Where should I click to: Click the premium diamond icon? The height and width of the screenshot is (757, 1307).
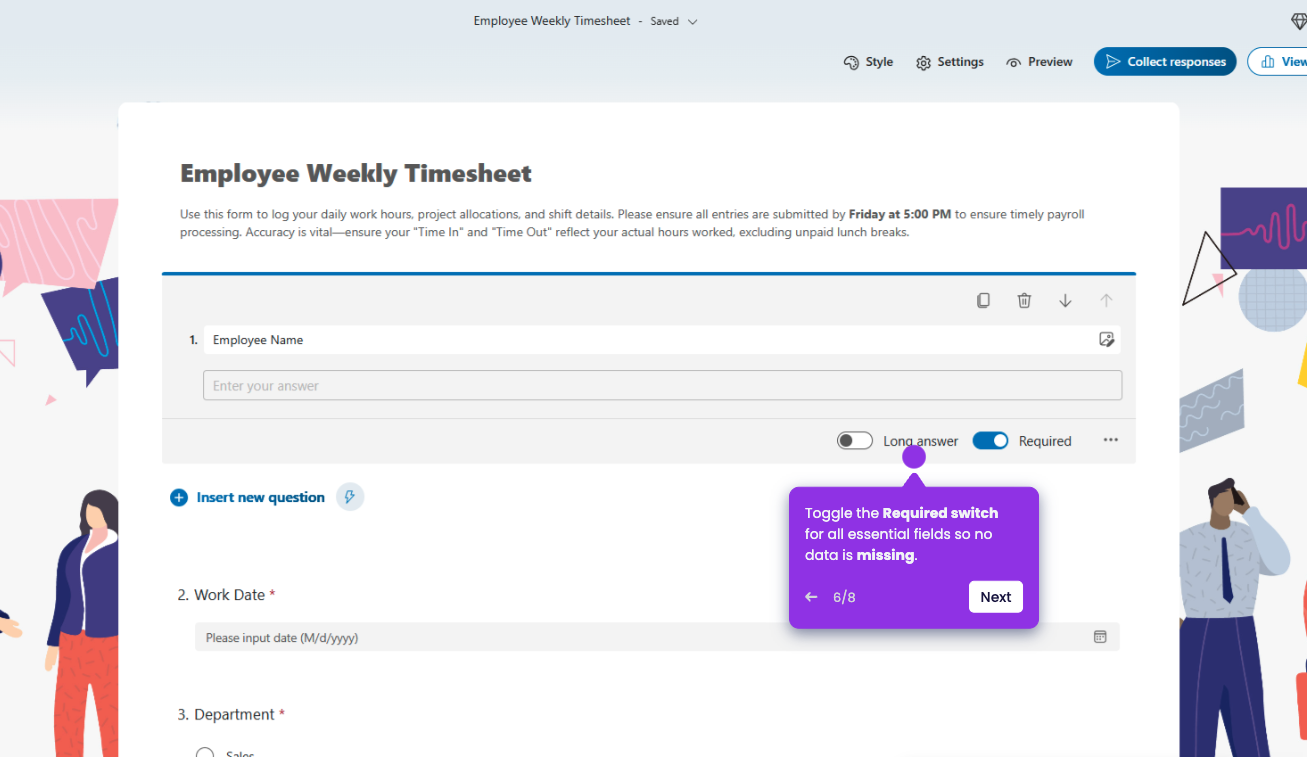pos(1298,21)
